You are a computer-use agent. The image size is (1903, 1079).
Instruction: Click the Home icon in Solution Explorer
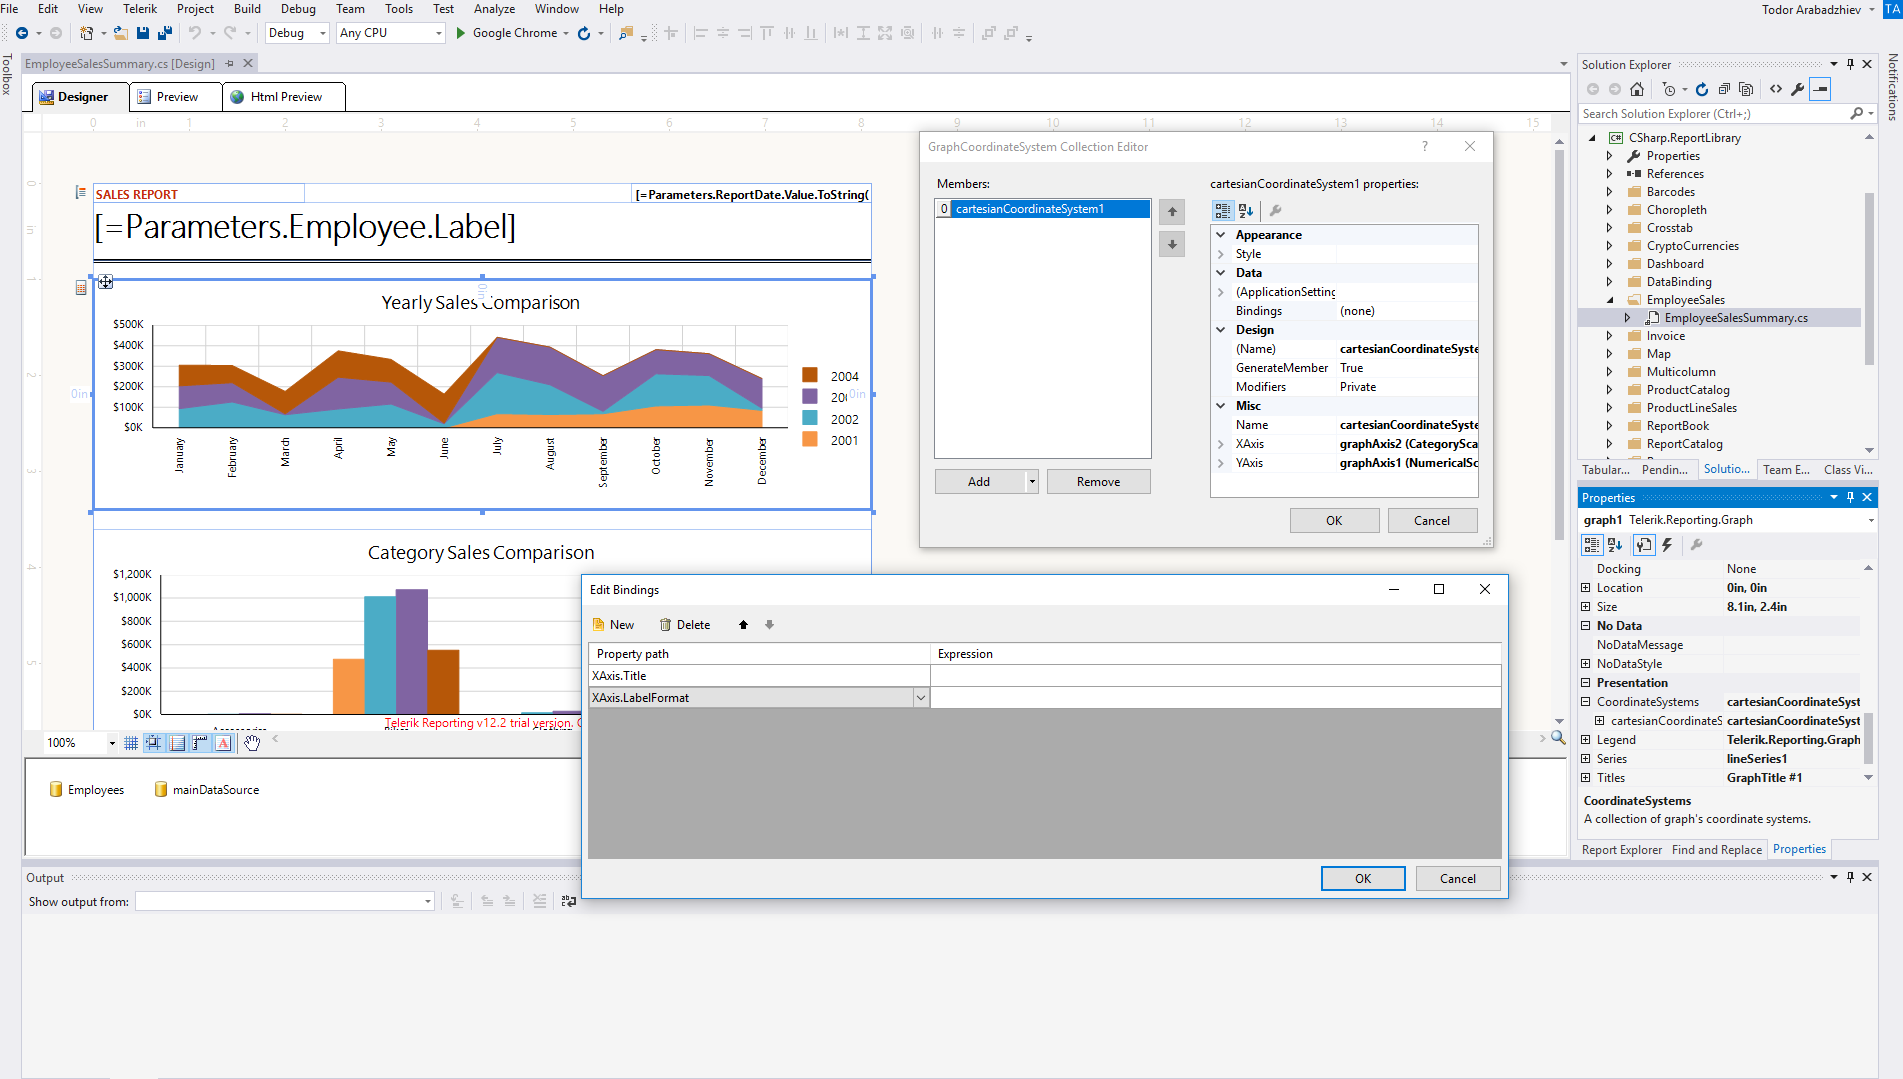point(1637,89)
